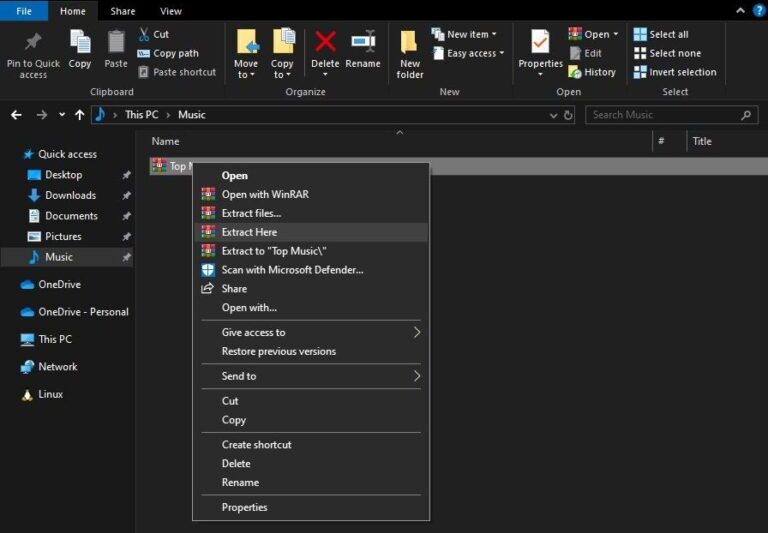Viewport: 768px width, 533px height.
Task: Click the Copy icon in Clipboard group
Action: click(x=80, y=42)
